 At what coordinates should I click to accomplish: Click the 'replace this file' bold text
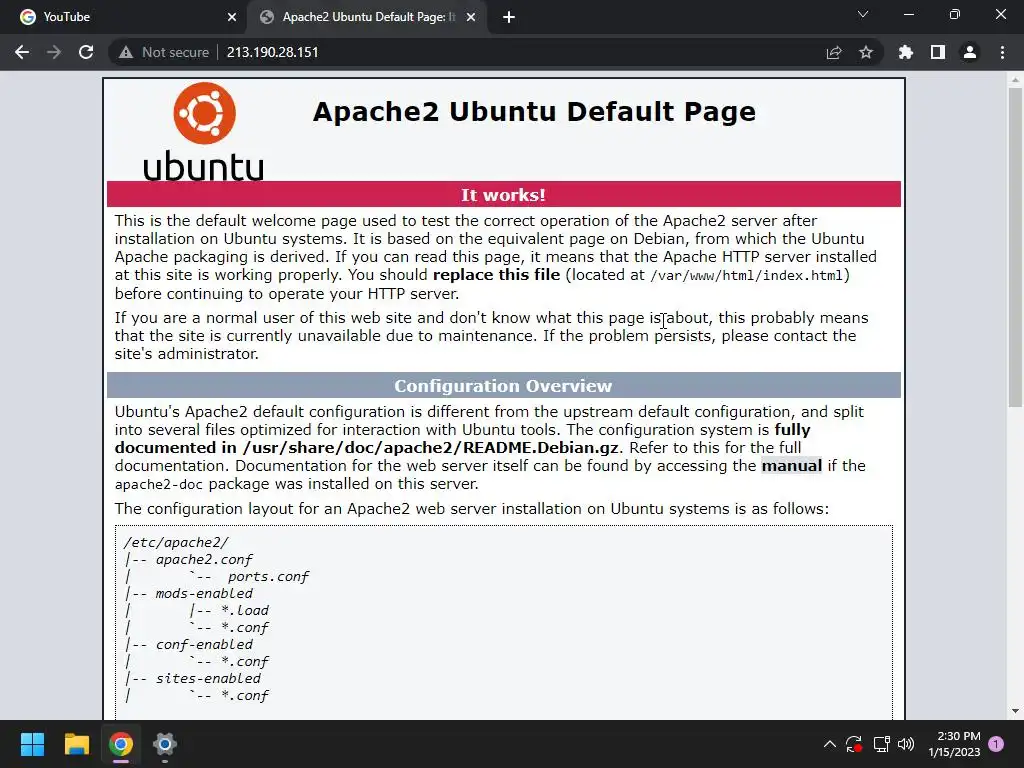pos(496,275)
